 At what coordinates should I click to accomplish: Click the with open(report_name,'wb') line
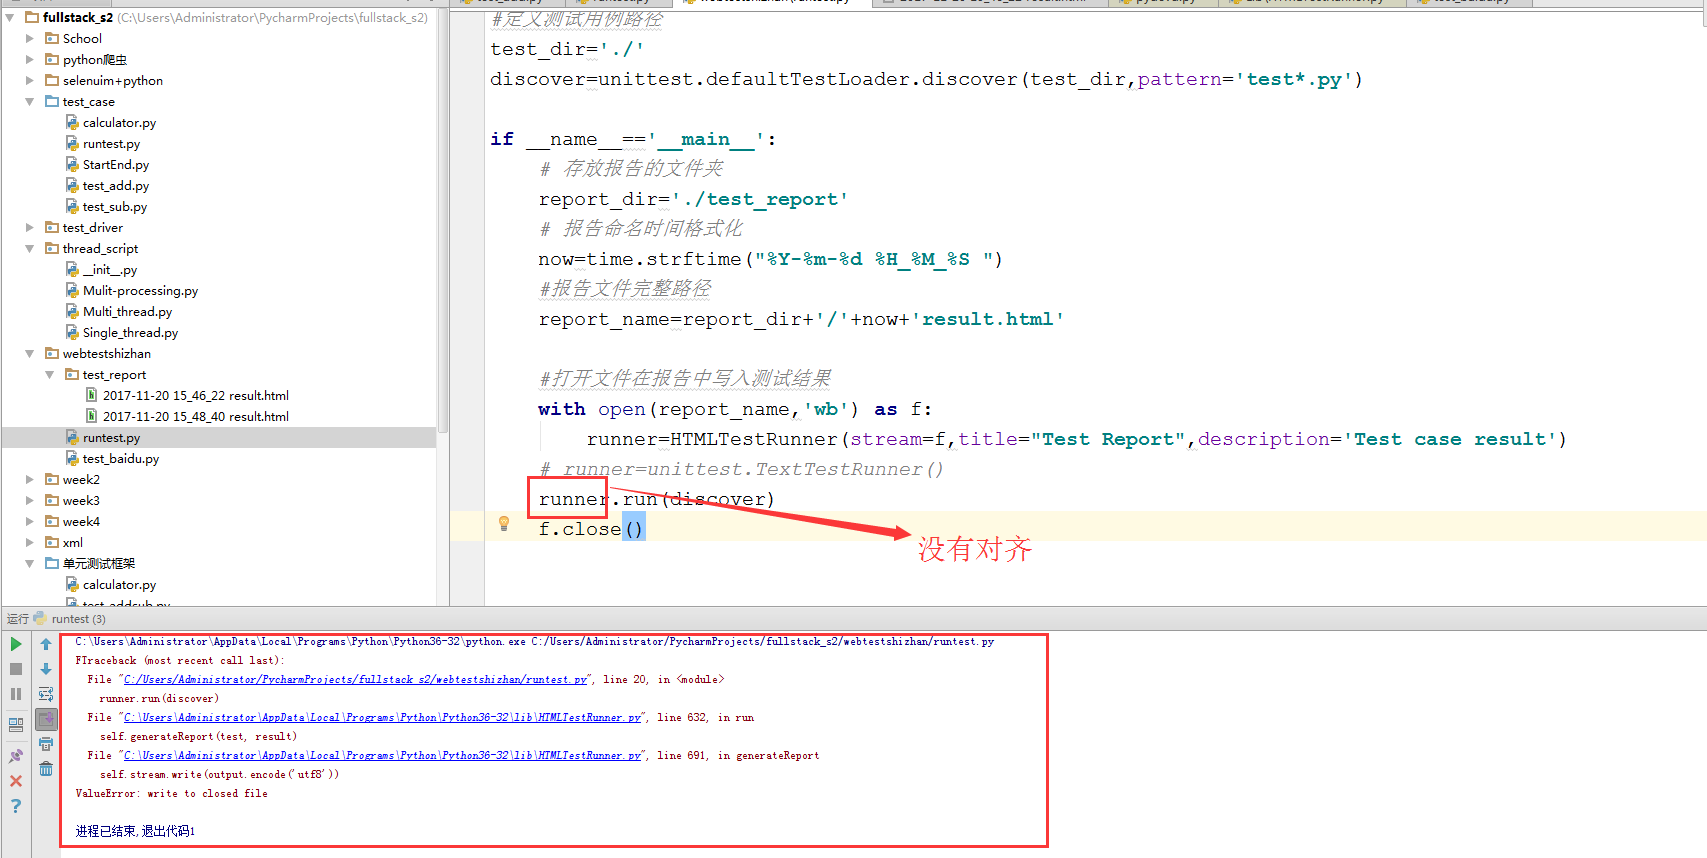tap(735, 409)
